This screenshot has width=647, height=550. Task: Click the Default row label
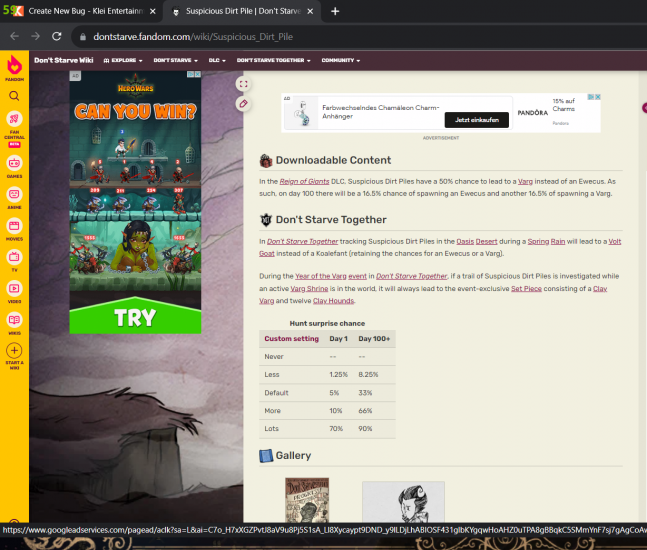point(276,393)
